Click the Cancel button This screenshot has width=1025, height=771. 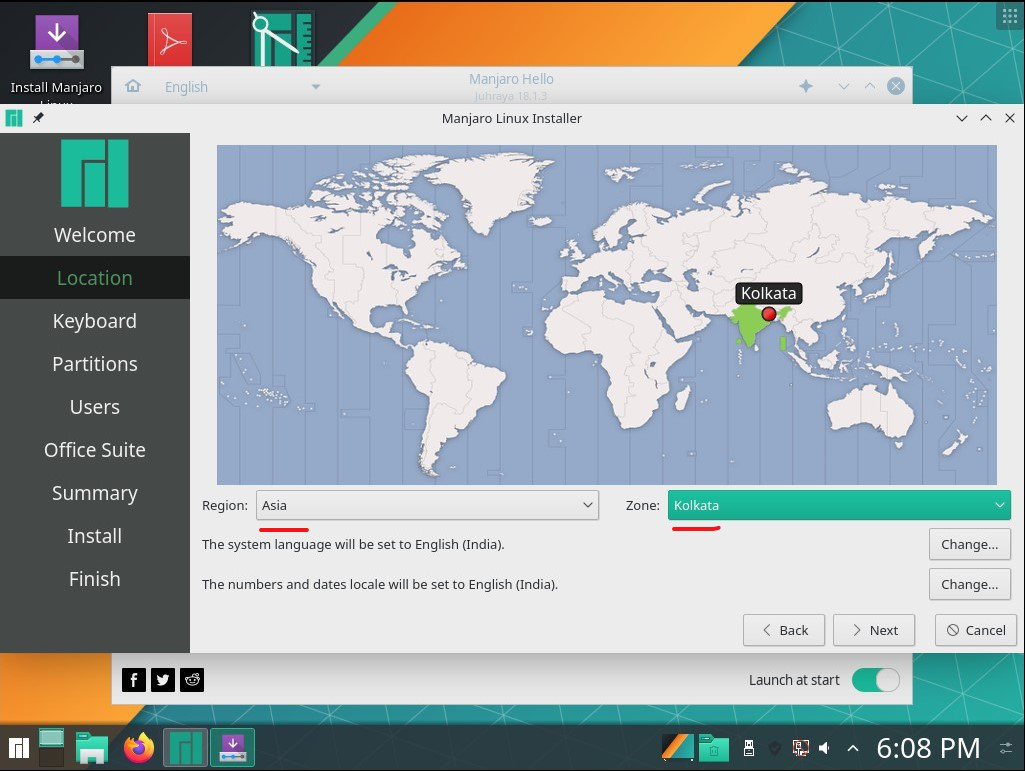pyautogui.click(x=976, y=630)
